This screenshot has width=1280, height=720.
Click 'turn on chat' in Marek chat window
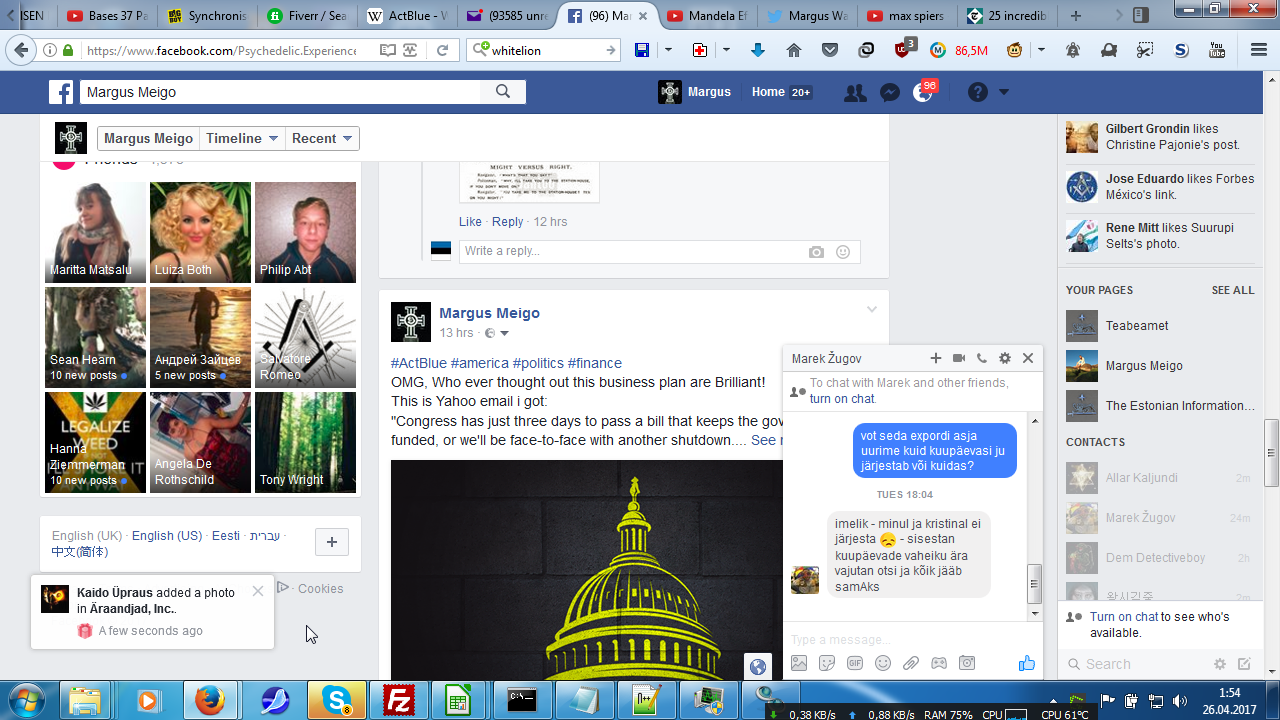pyautogui.click(x=842, y=399)
